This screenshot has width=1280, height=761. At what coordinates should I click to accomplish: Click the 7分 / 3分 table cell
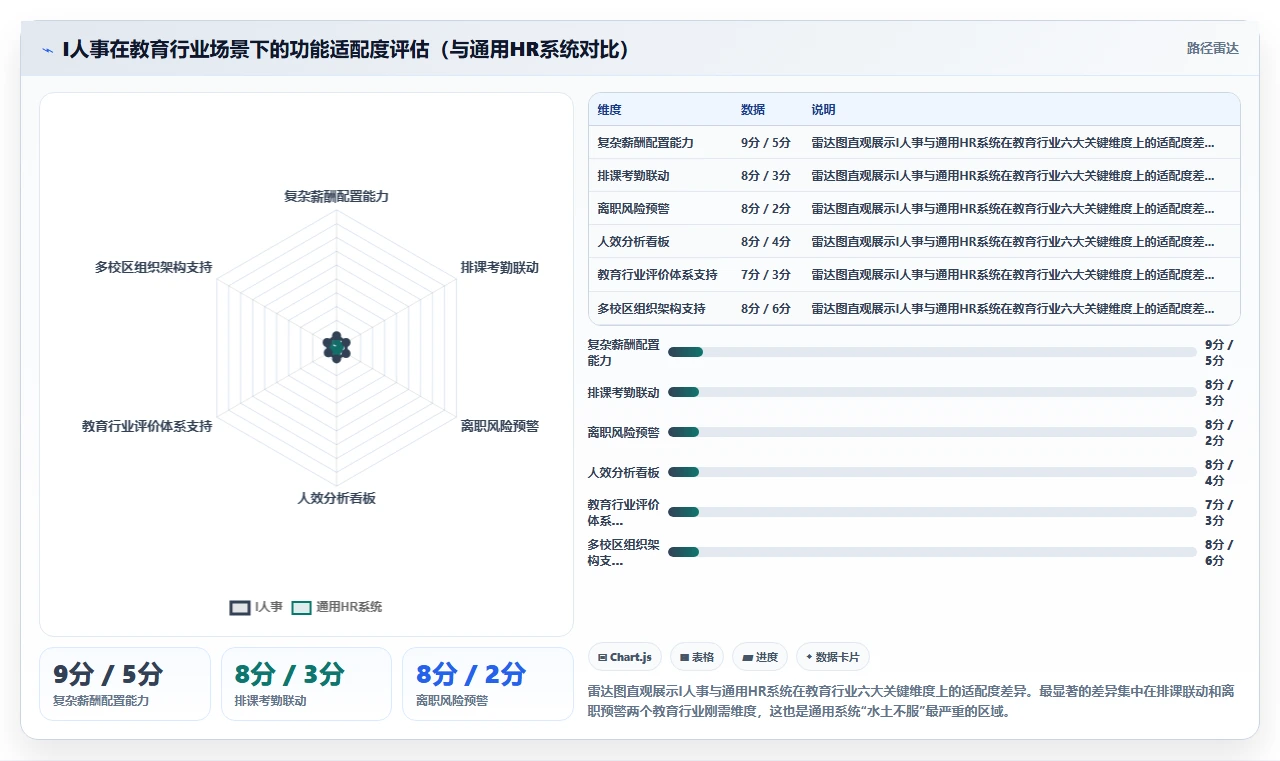coord(766,275)
